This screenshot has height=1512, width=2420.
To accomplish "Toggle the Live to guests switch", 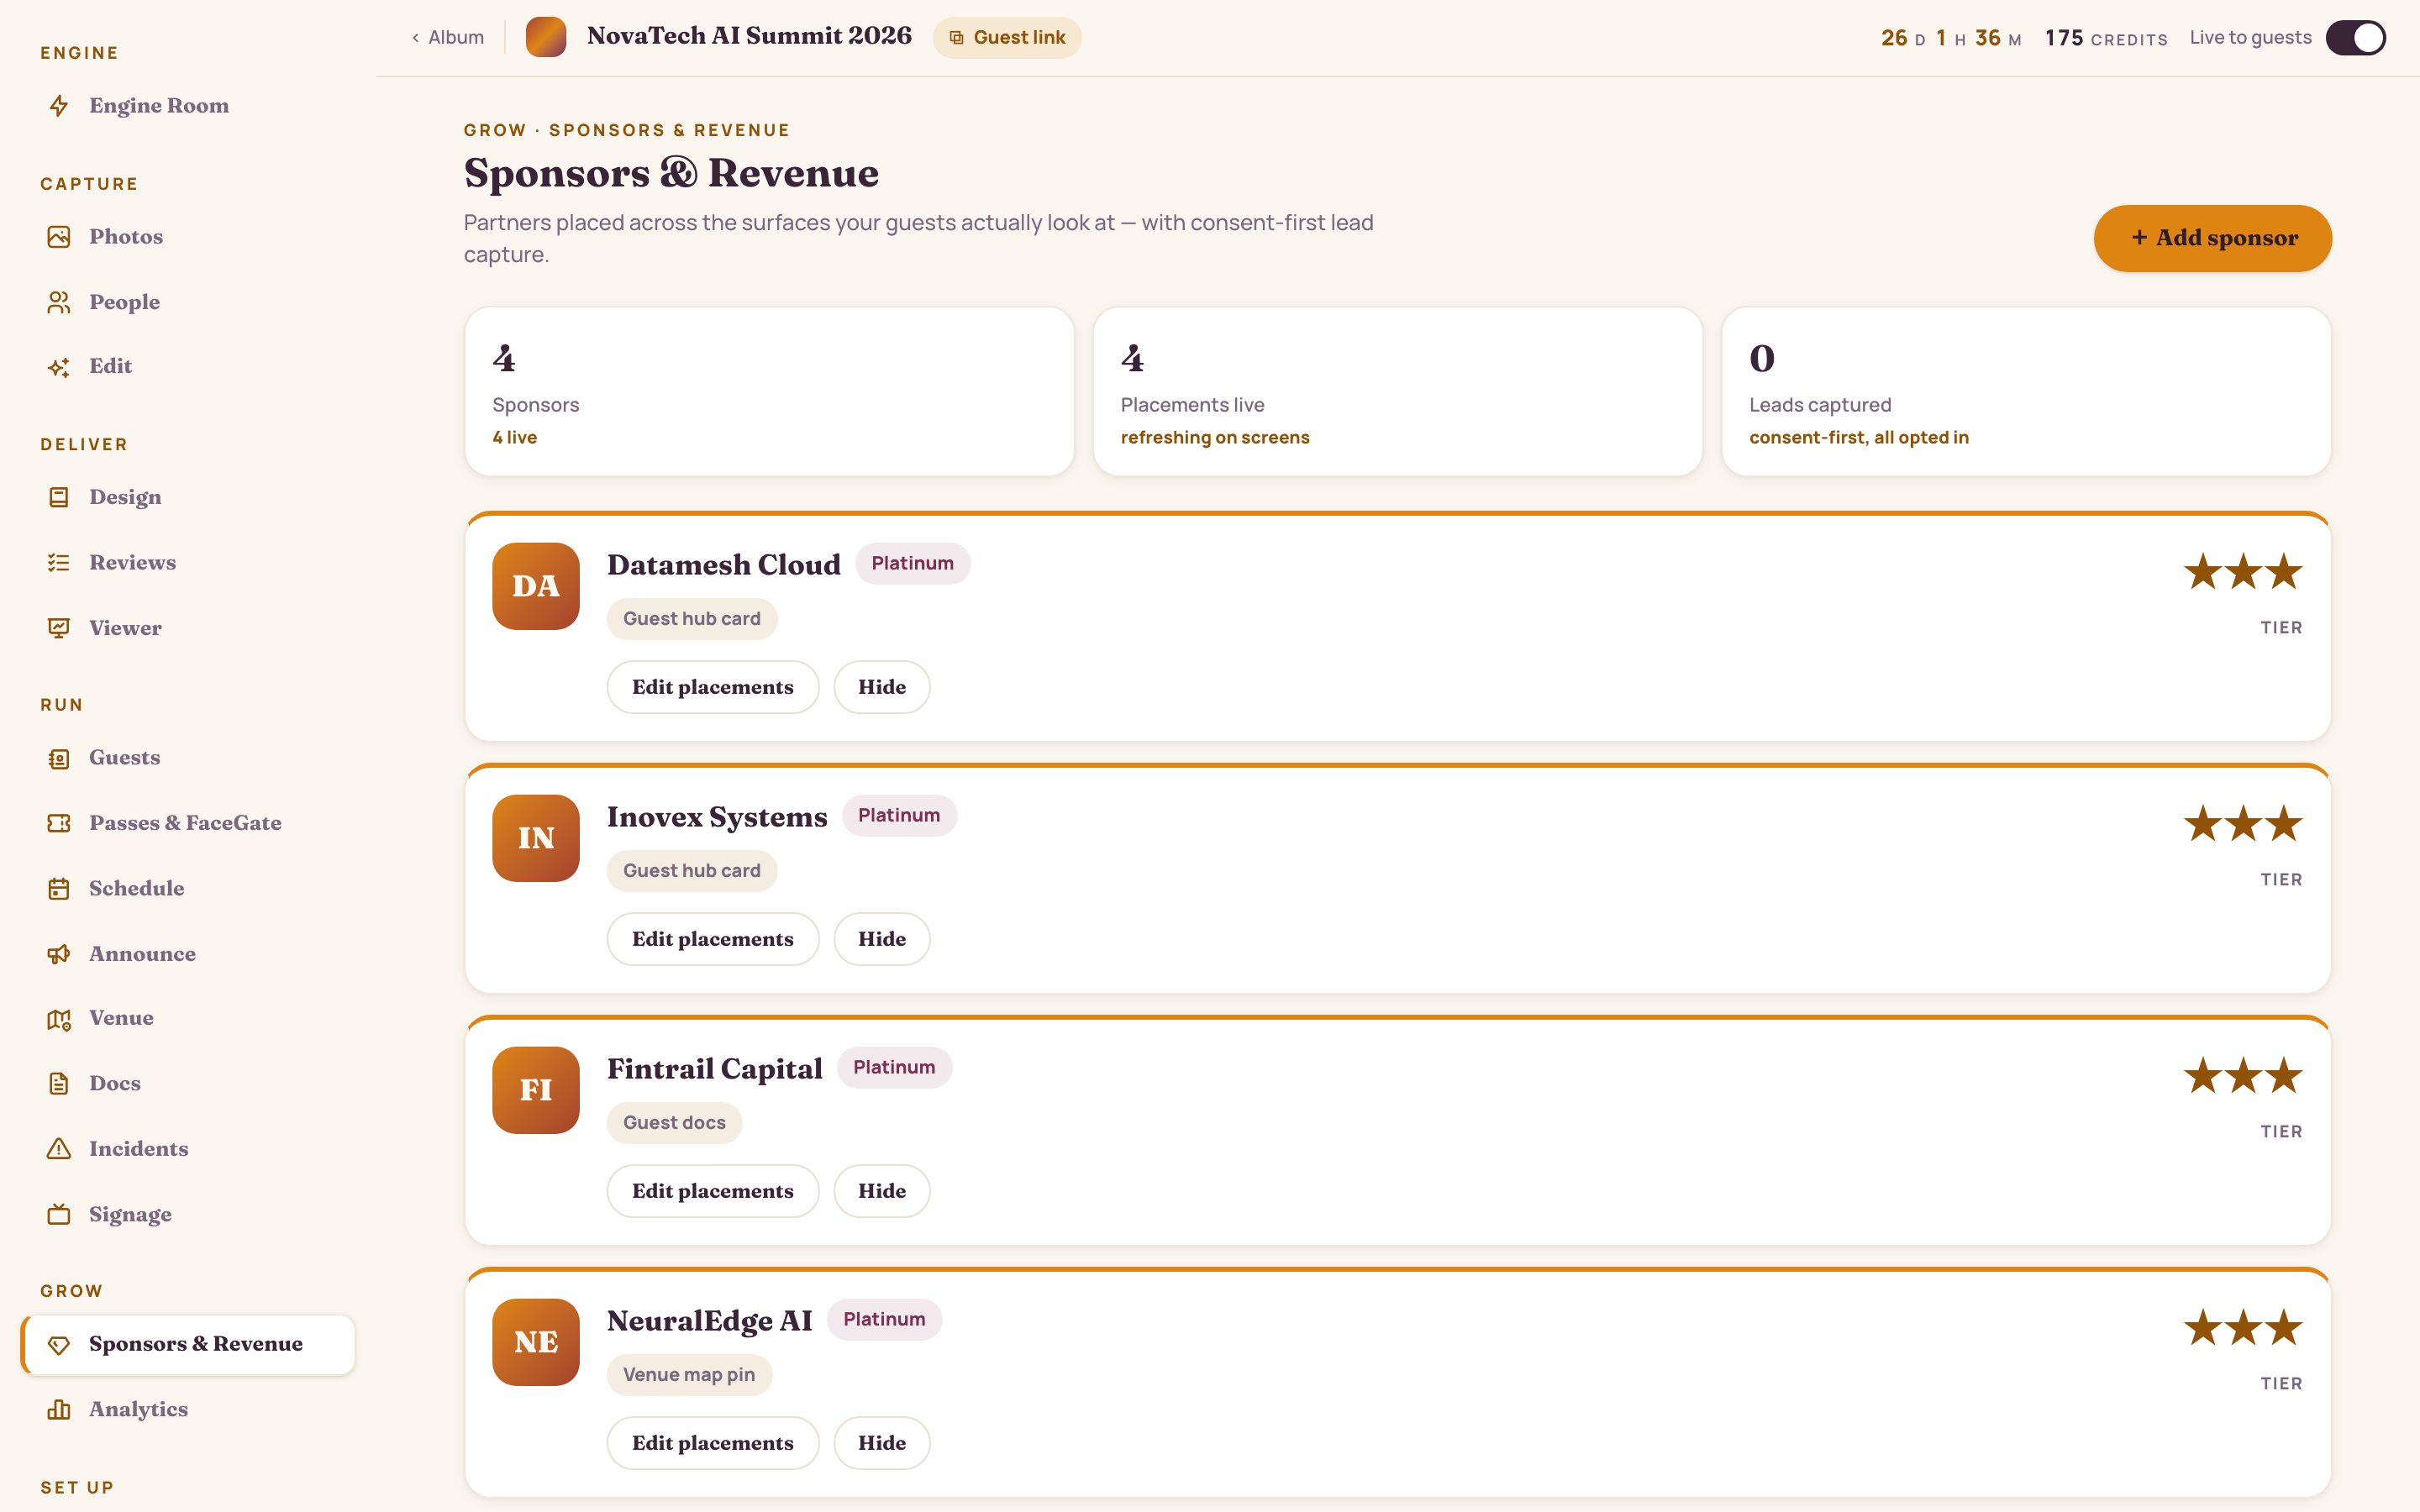I will click(2356, 38).
